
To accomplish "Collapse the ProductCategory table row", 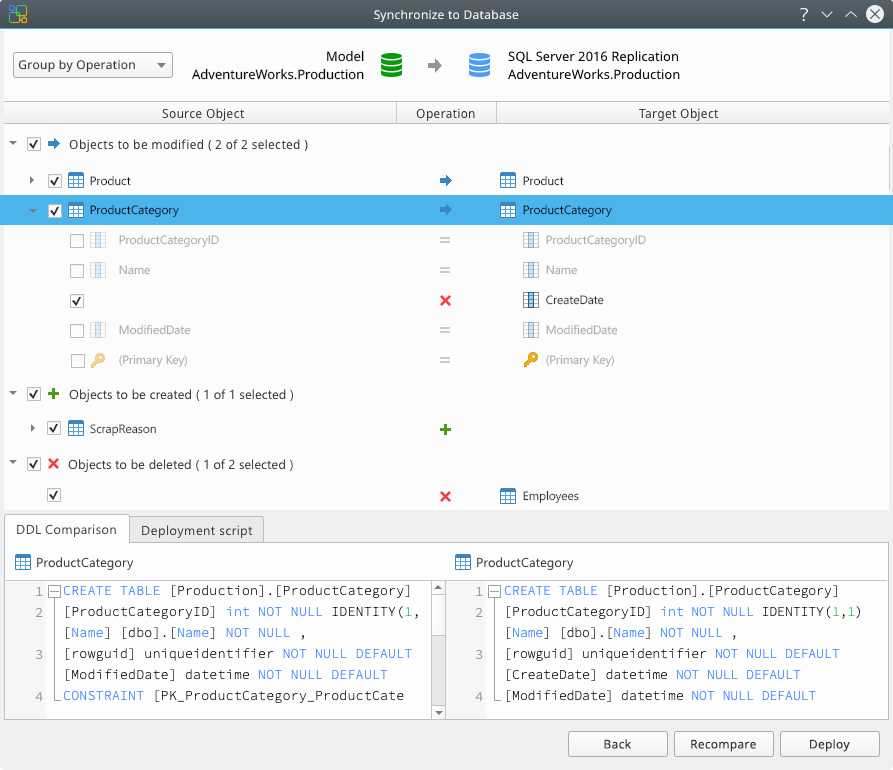I will pyautogui.click(x=33, y=211).
